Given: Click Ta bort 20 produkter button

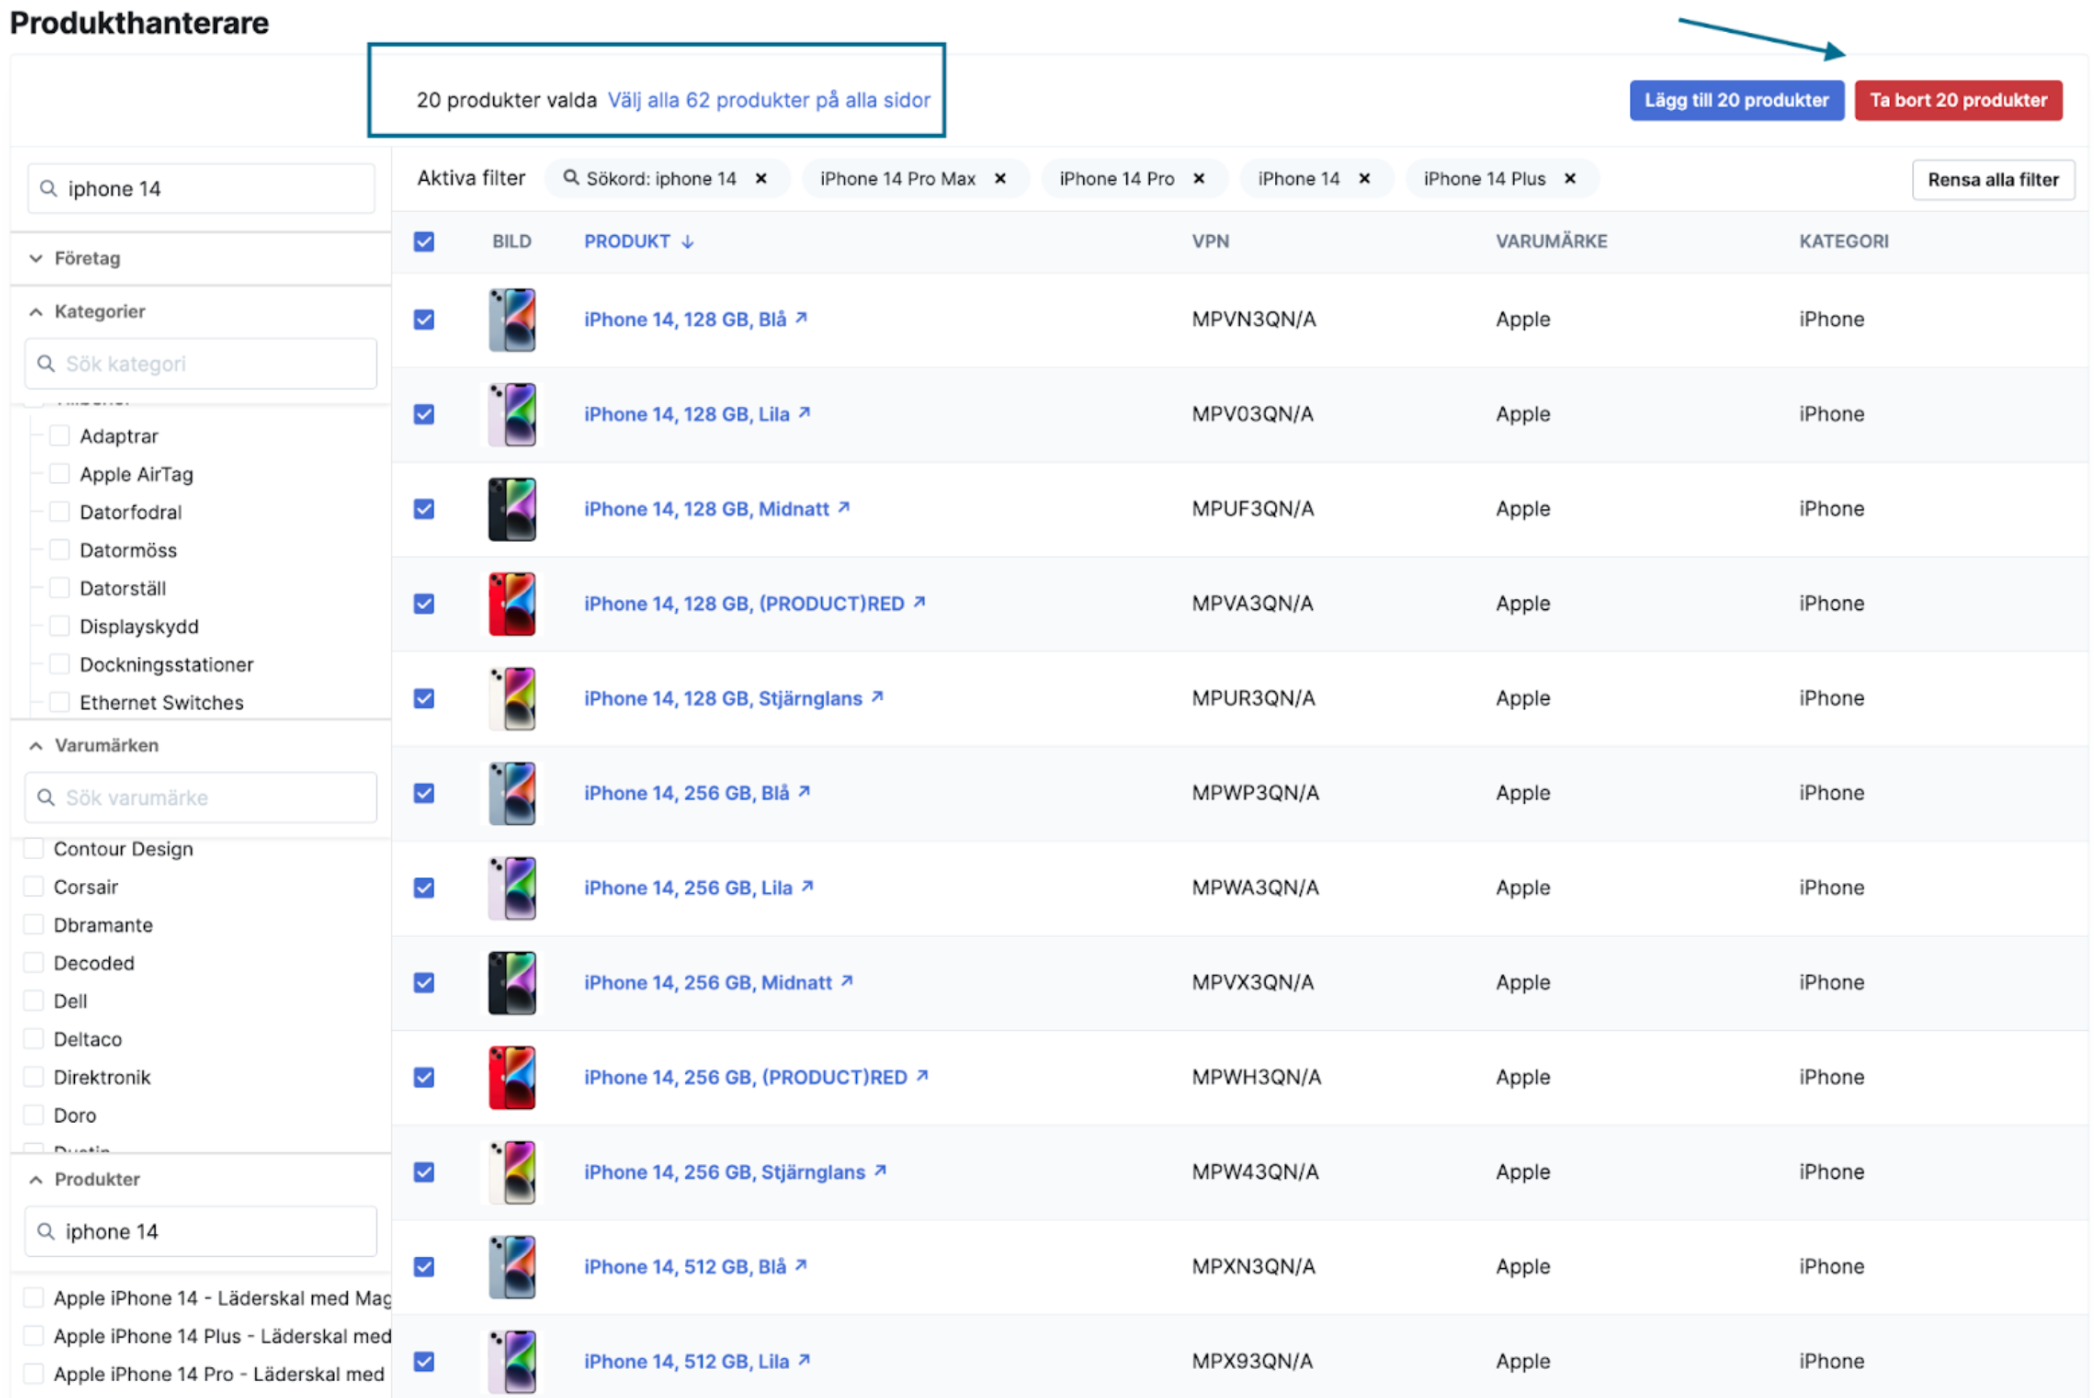Looking at the screenshot, I should [1958, 100].
